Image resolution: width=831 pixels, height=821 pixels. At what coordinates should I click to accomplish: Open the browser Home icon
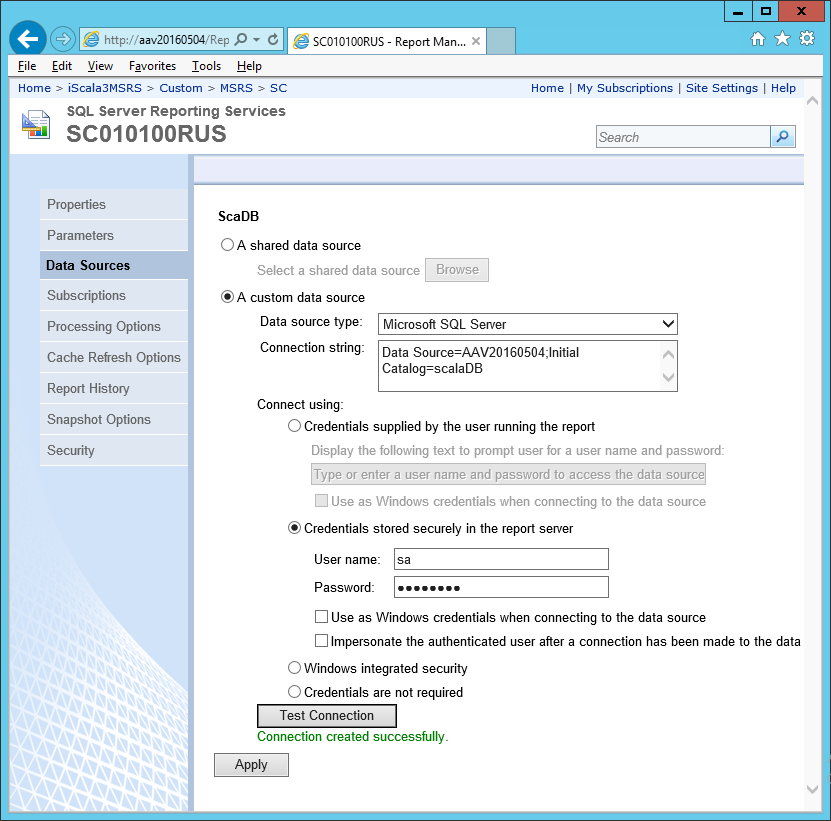tap(758, 39)
